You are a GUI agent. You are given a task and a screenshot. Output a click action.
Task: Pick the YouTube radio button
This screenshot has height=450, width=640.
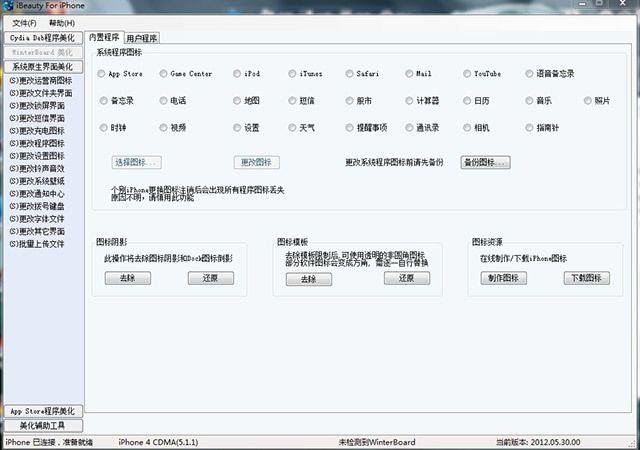click(x=467, y=74)
